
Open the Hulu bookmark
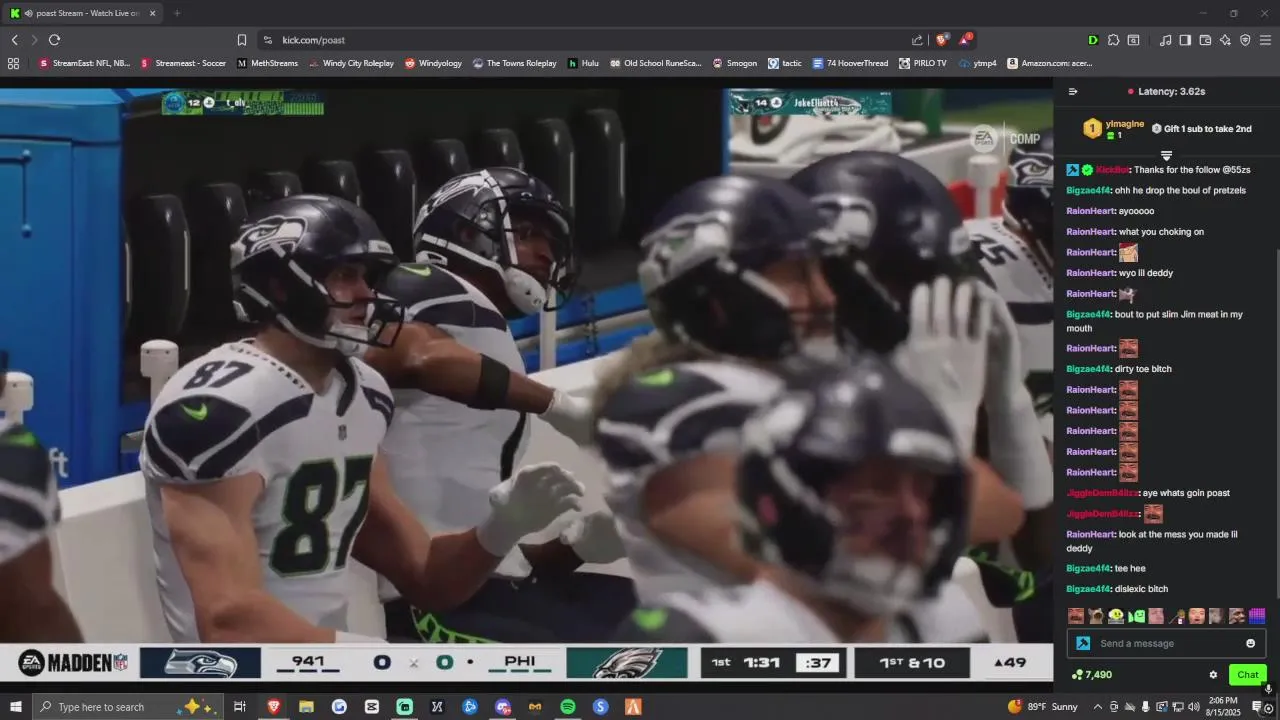tap(583, 63)
